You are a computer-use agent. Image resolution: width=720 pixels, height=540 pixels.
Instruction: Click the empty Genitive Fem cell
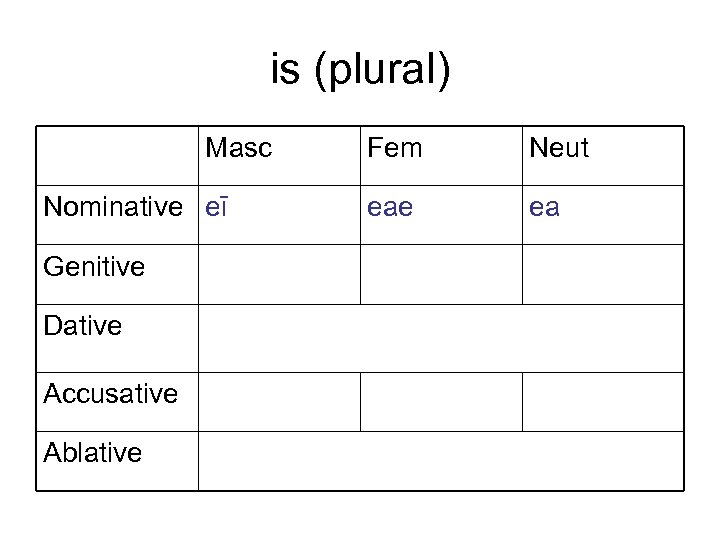click(441, 274)
